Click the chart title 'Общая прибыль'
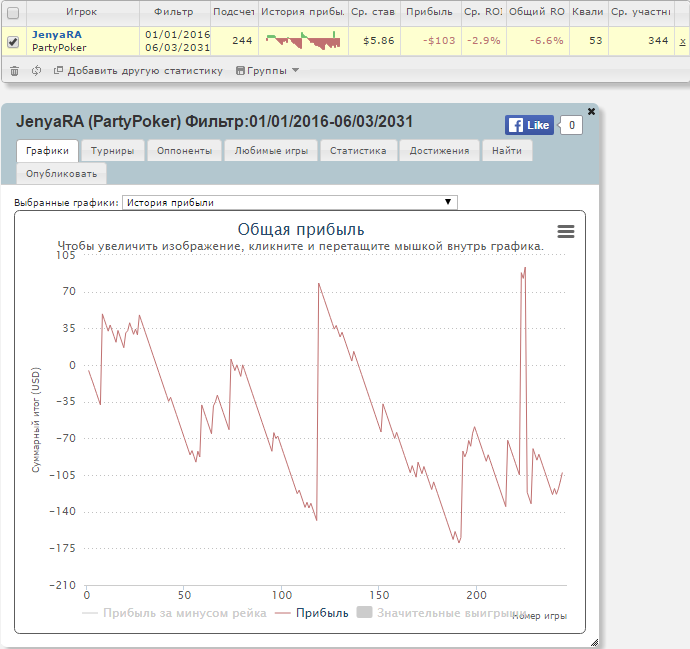The image size is (690, 649). [x=301, y=230]
